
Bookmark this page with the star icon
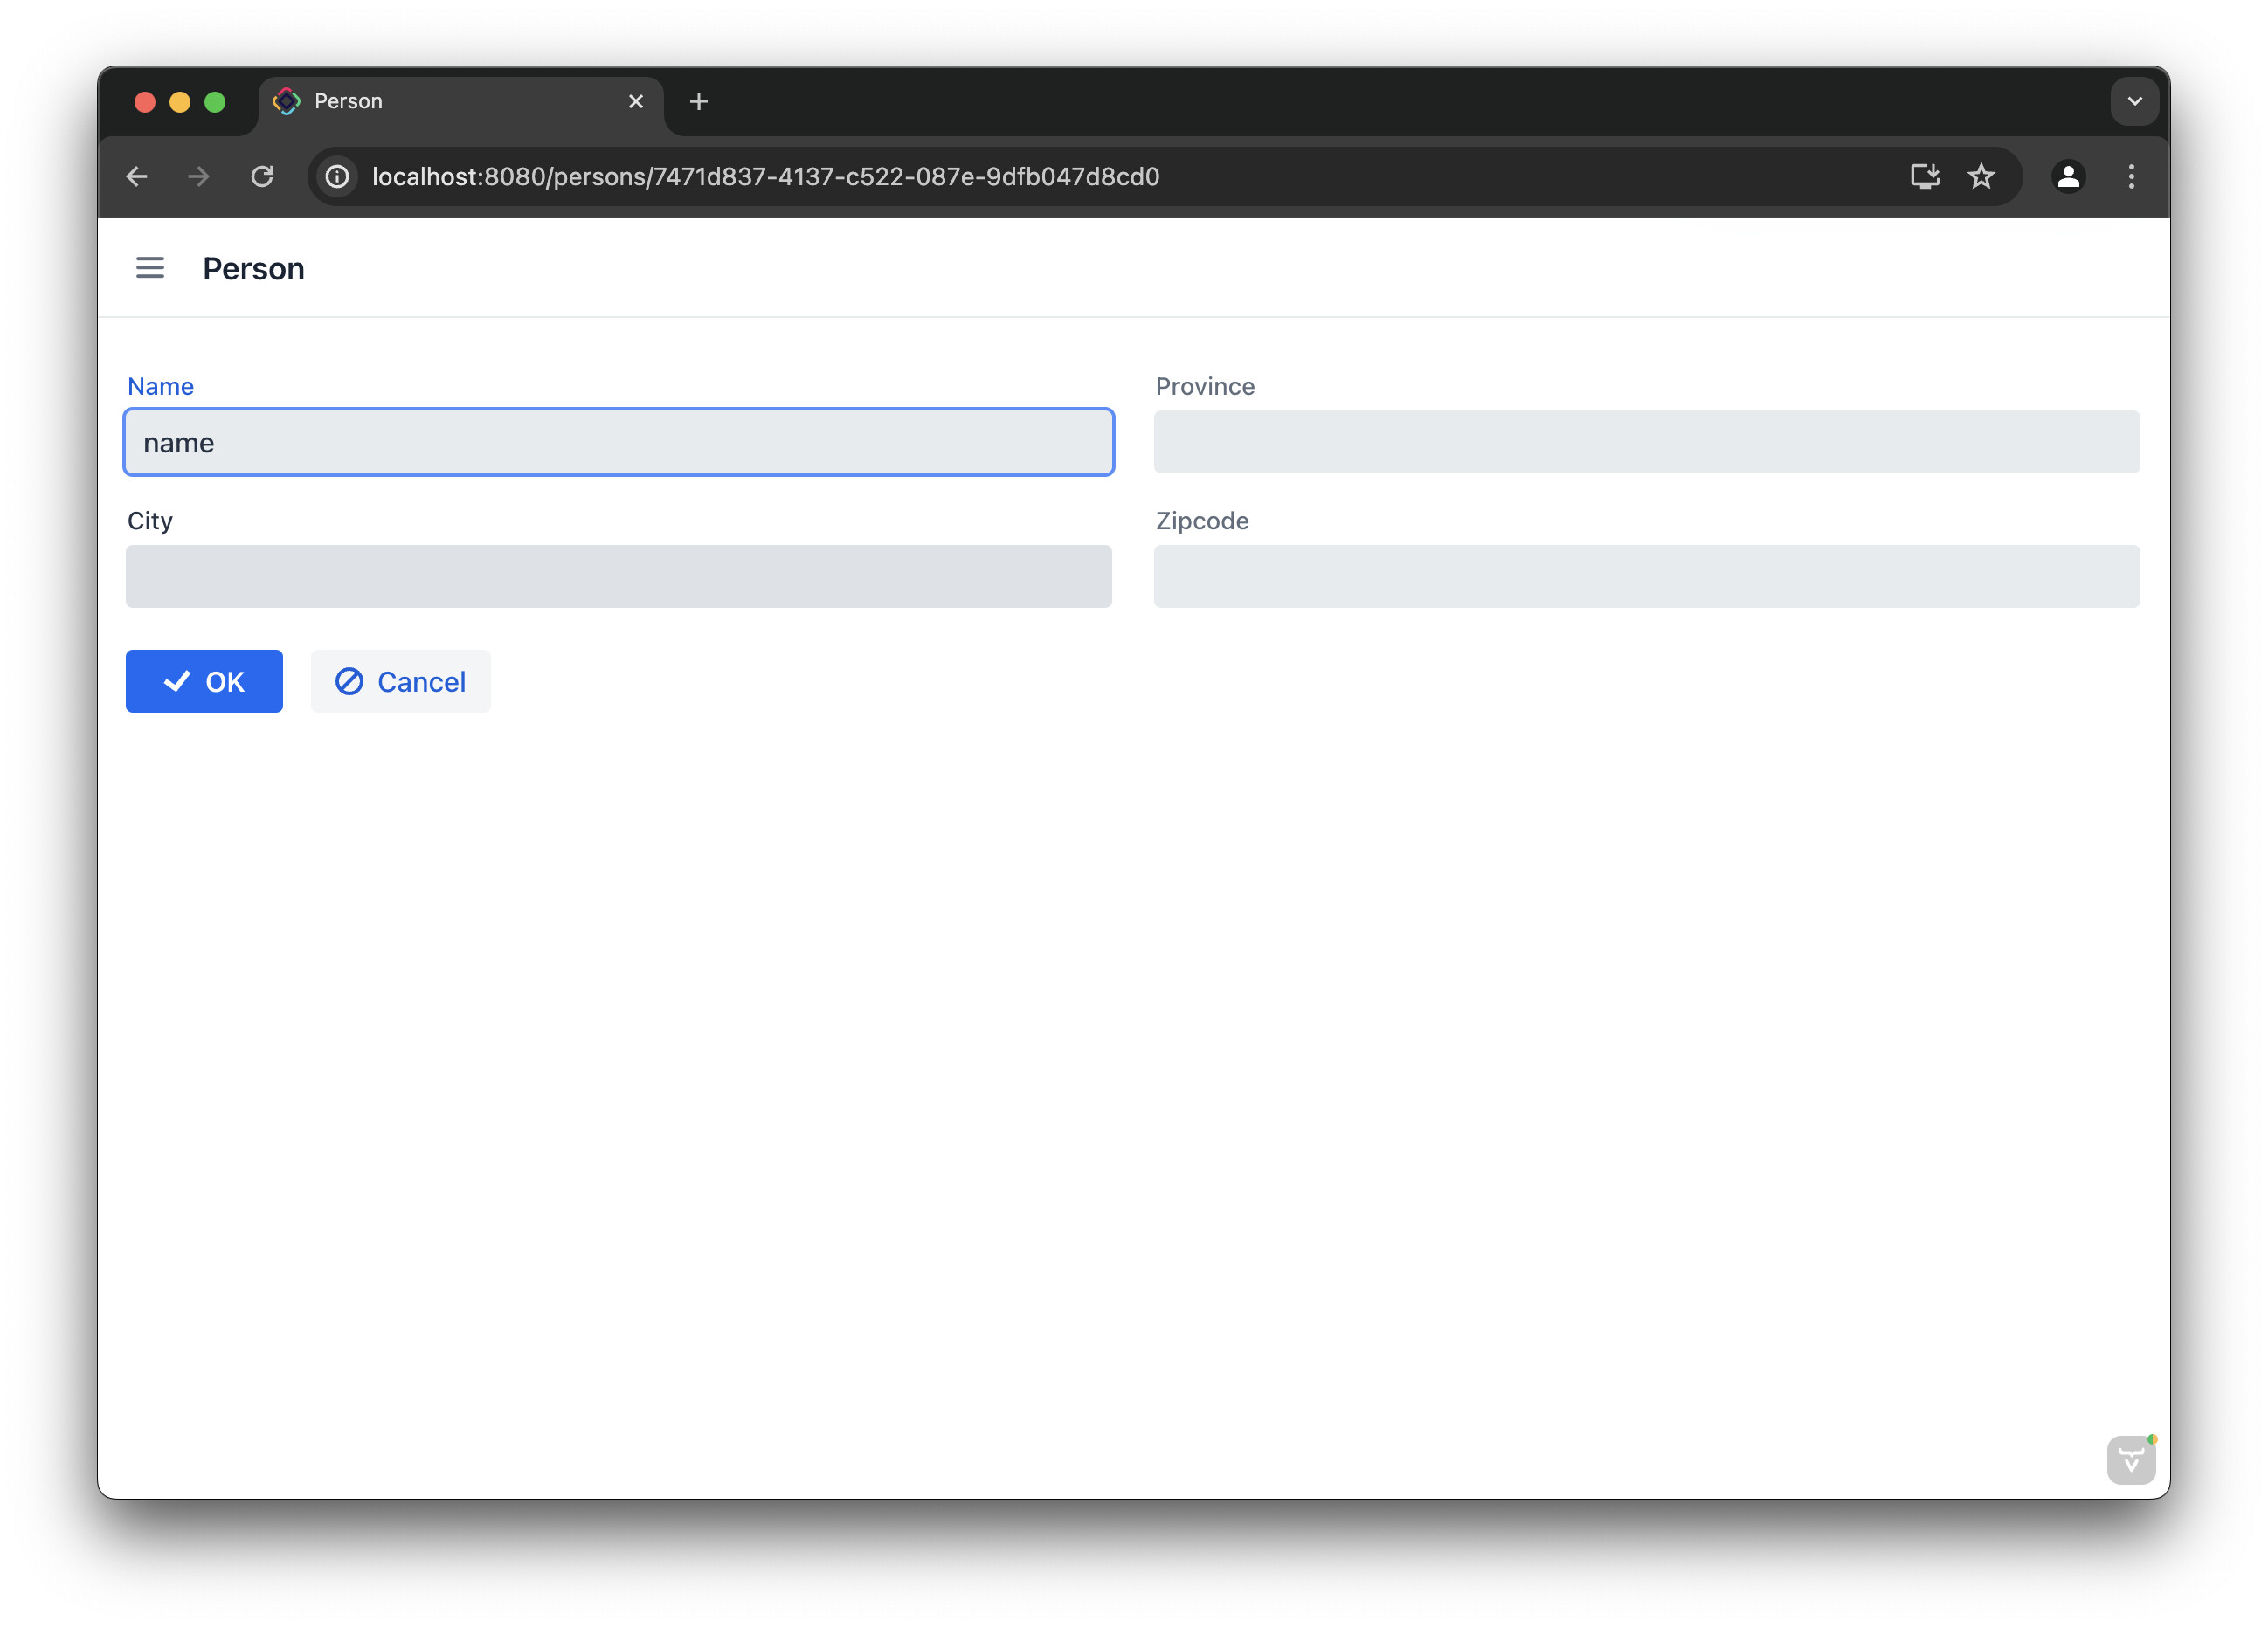pos(1981,177)
